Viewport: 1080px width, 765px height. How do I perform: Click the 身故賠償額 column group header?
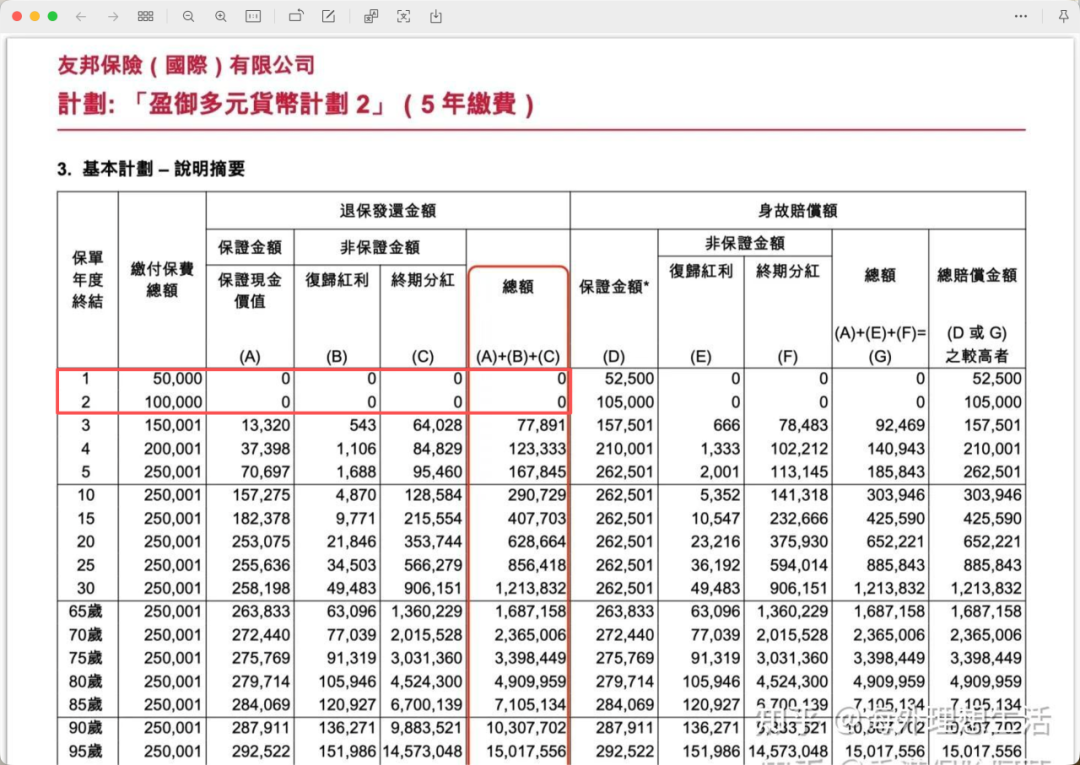coord(798,211)
